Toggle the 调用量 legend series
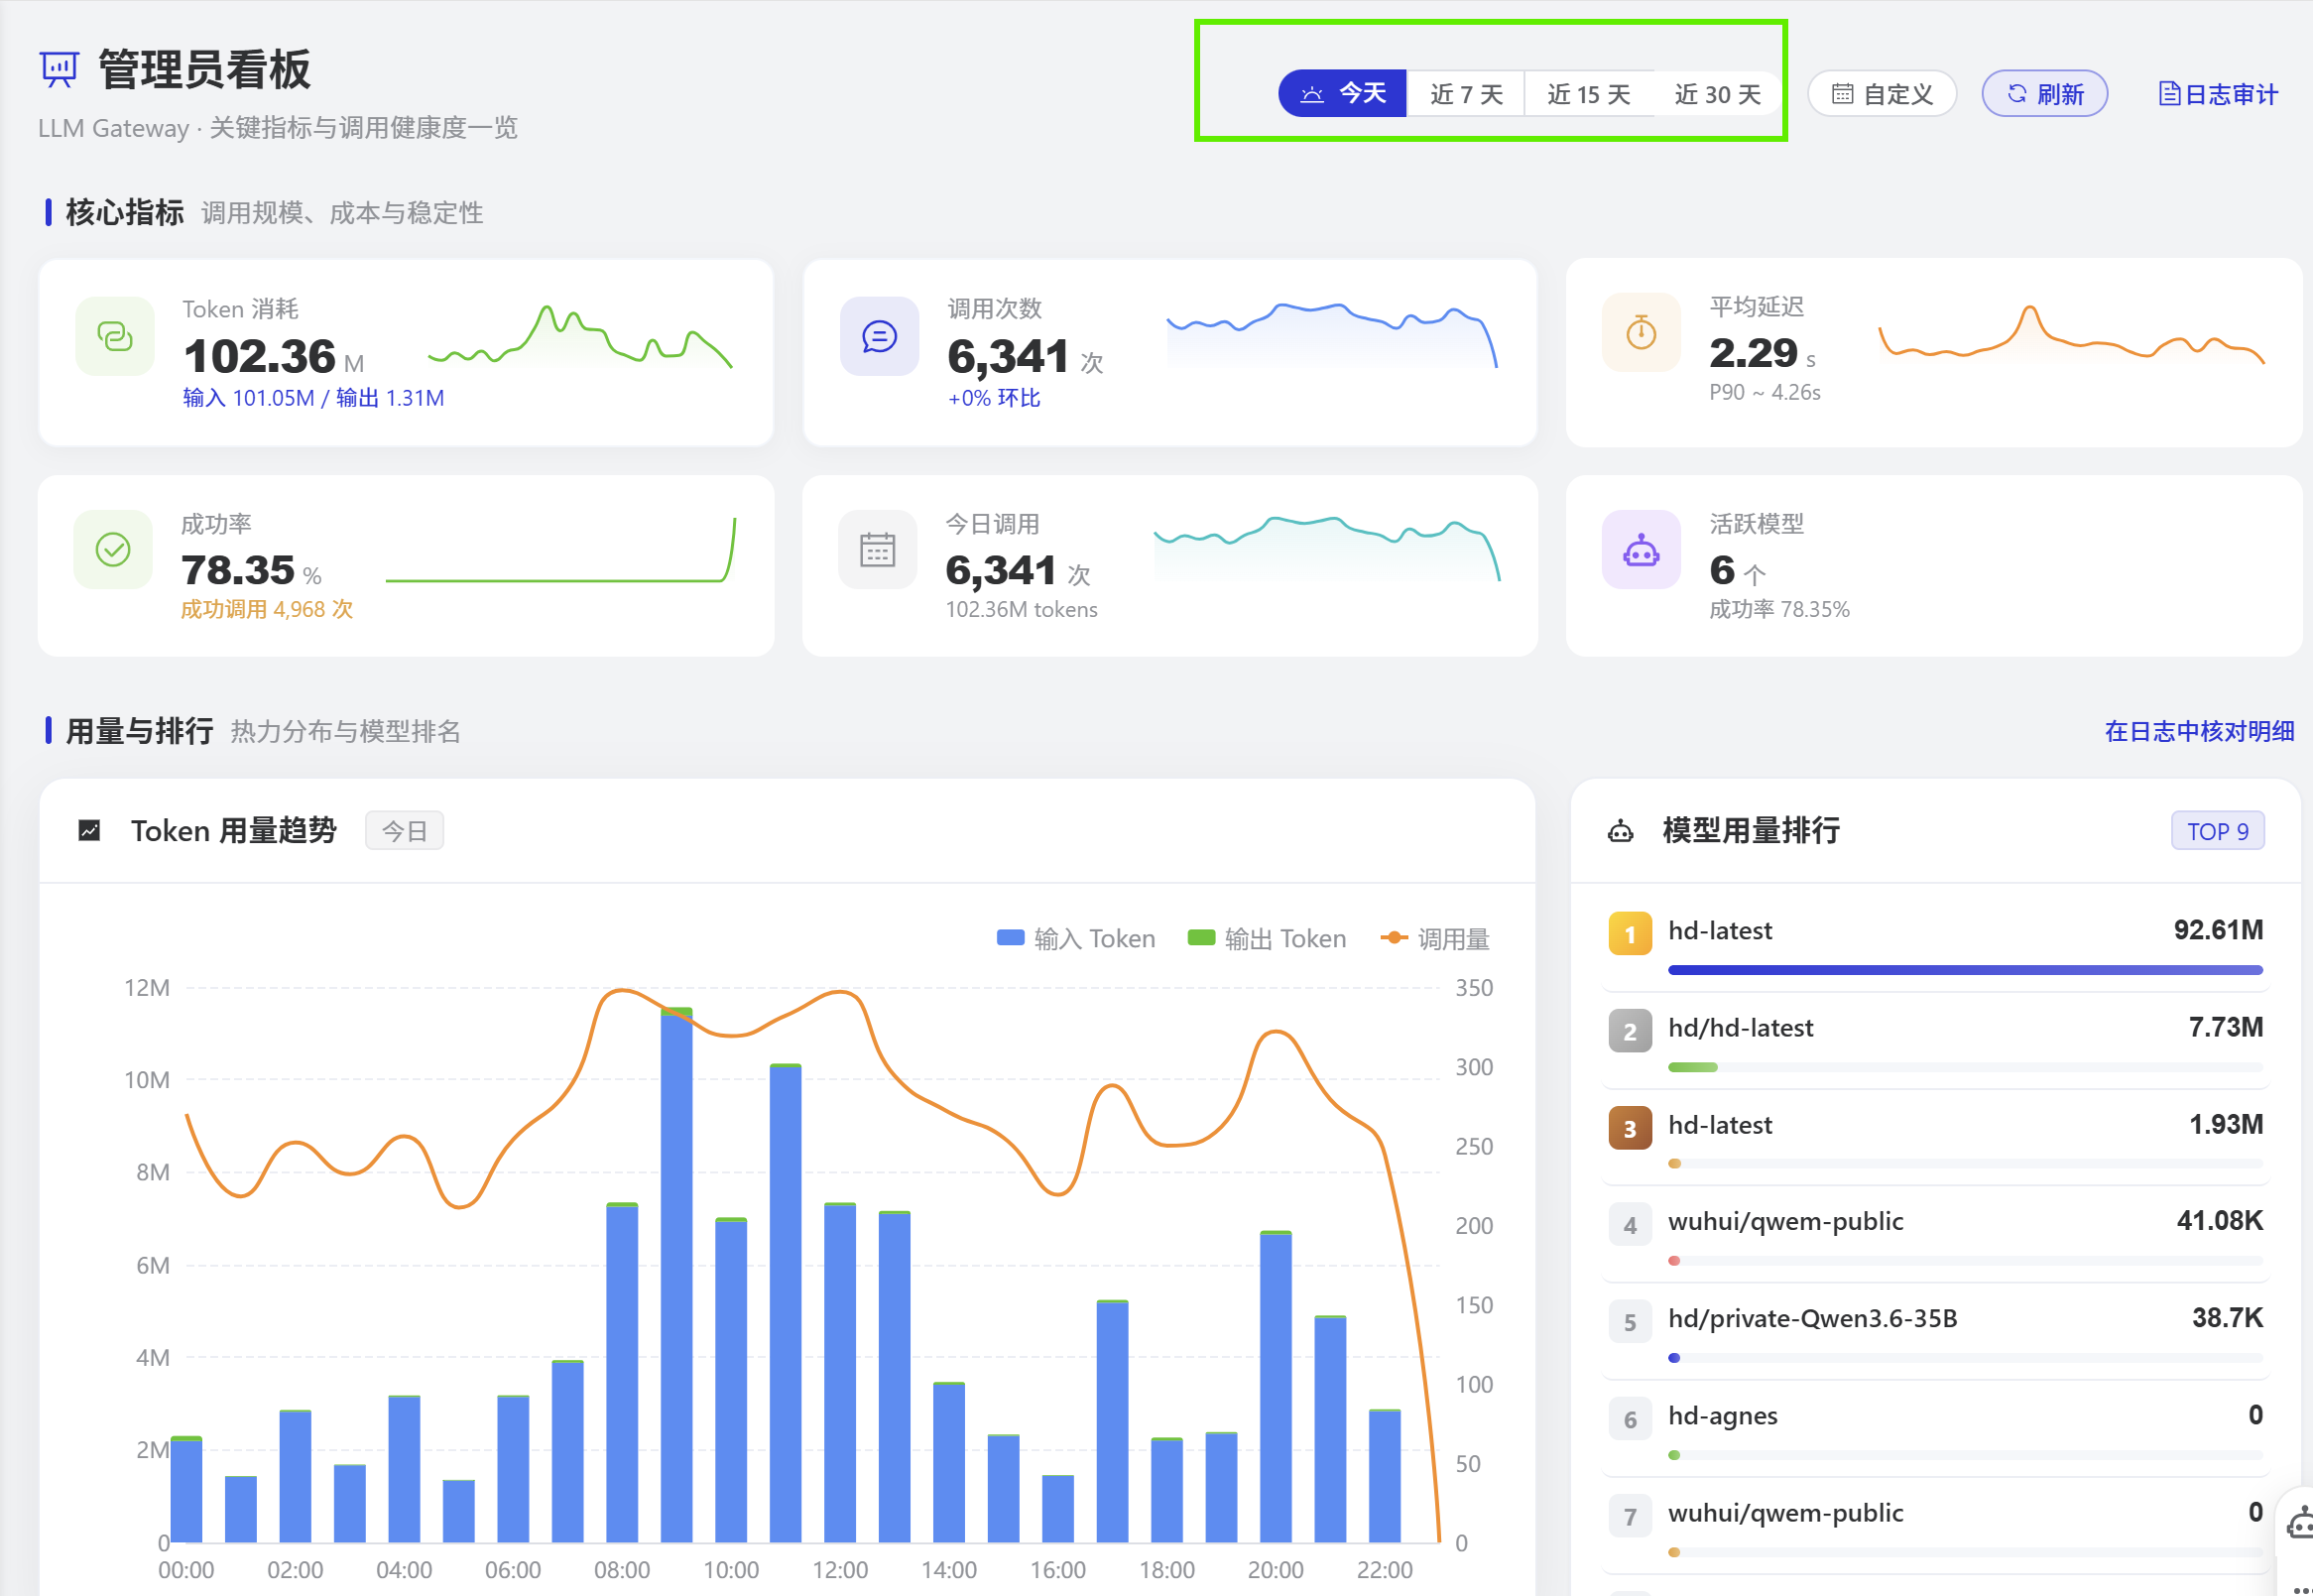Screen dimensions: 2313x1596 pyautogui.click(x=1435, y=938)
